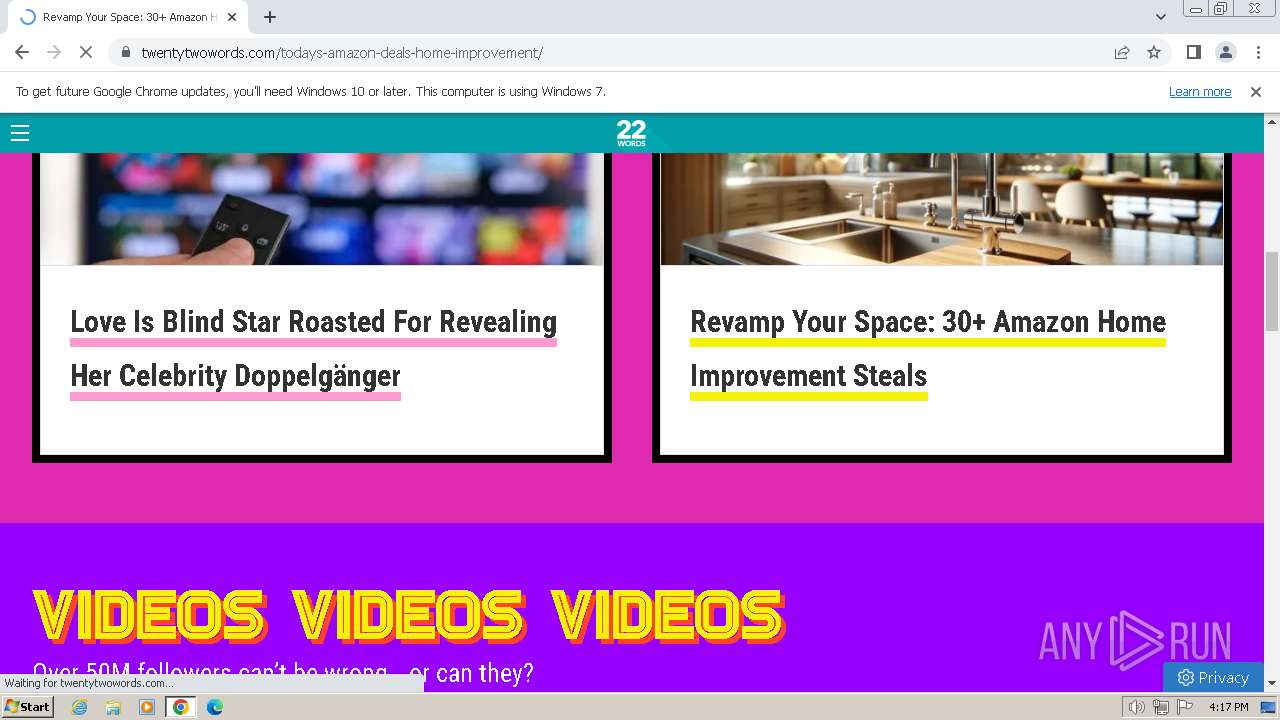Open the Learn more link
Screen dimensions: 1280x720
pos(1200,92)
